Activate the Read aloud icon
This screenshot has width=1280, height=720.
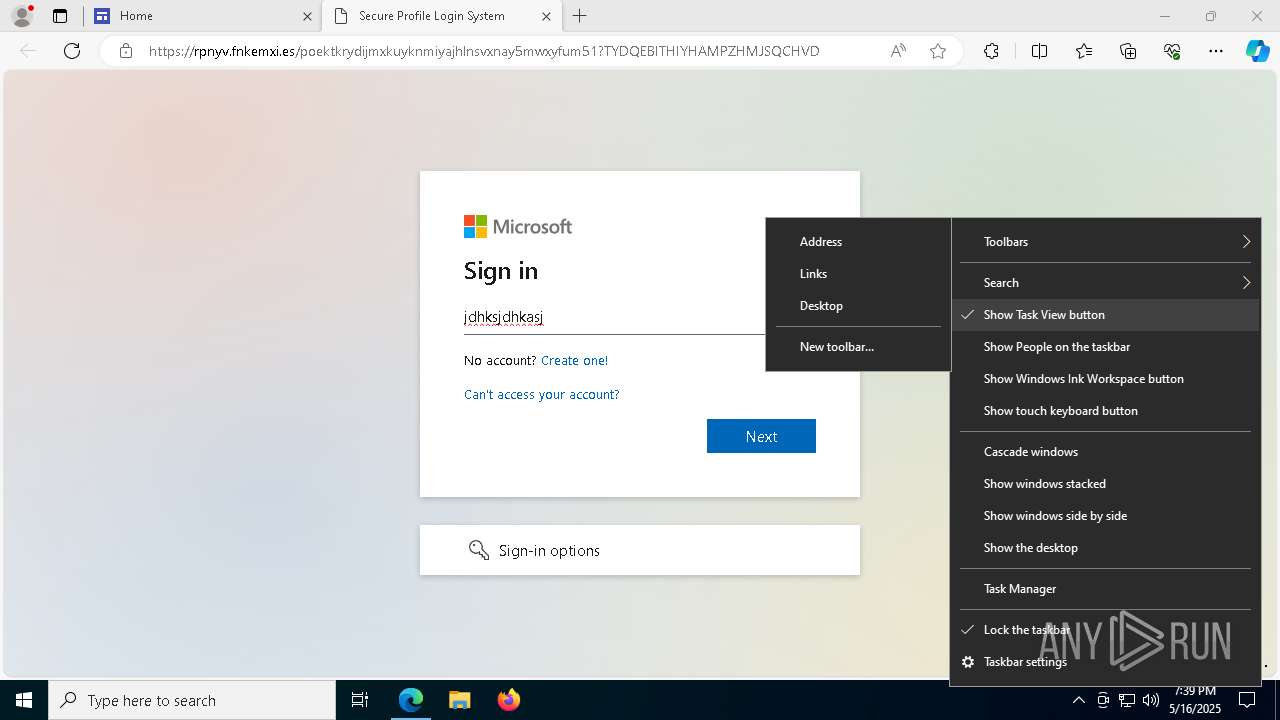pyautogui.click(x=898, y=51)
